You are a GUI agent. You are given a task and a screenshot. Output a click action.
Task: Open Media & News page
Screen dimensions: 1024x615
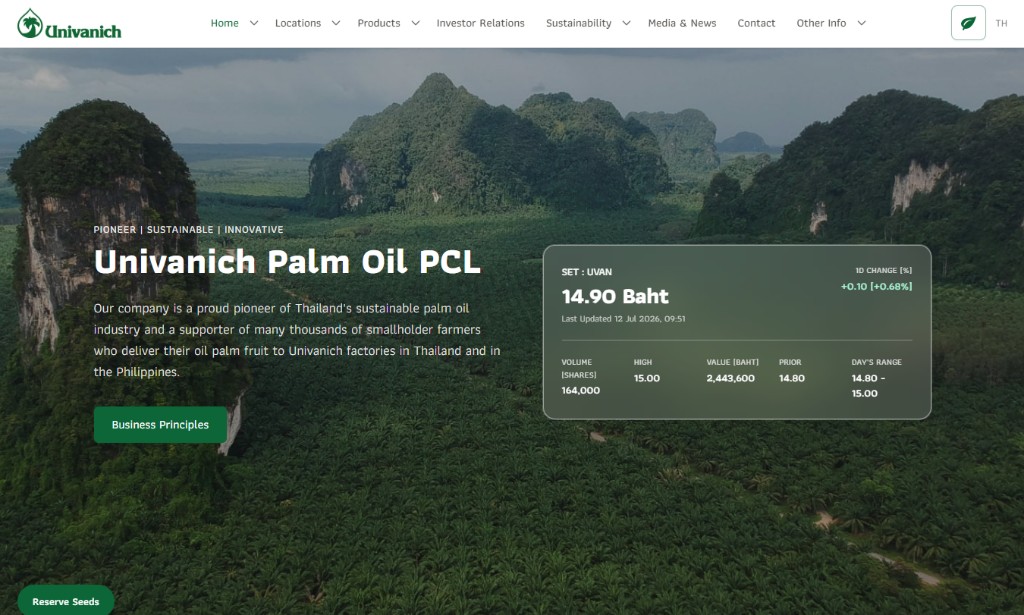tap(682, 24)
